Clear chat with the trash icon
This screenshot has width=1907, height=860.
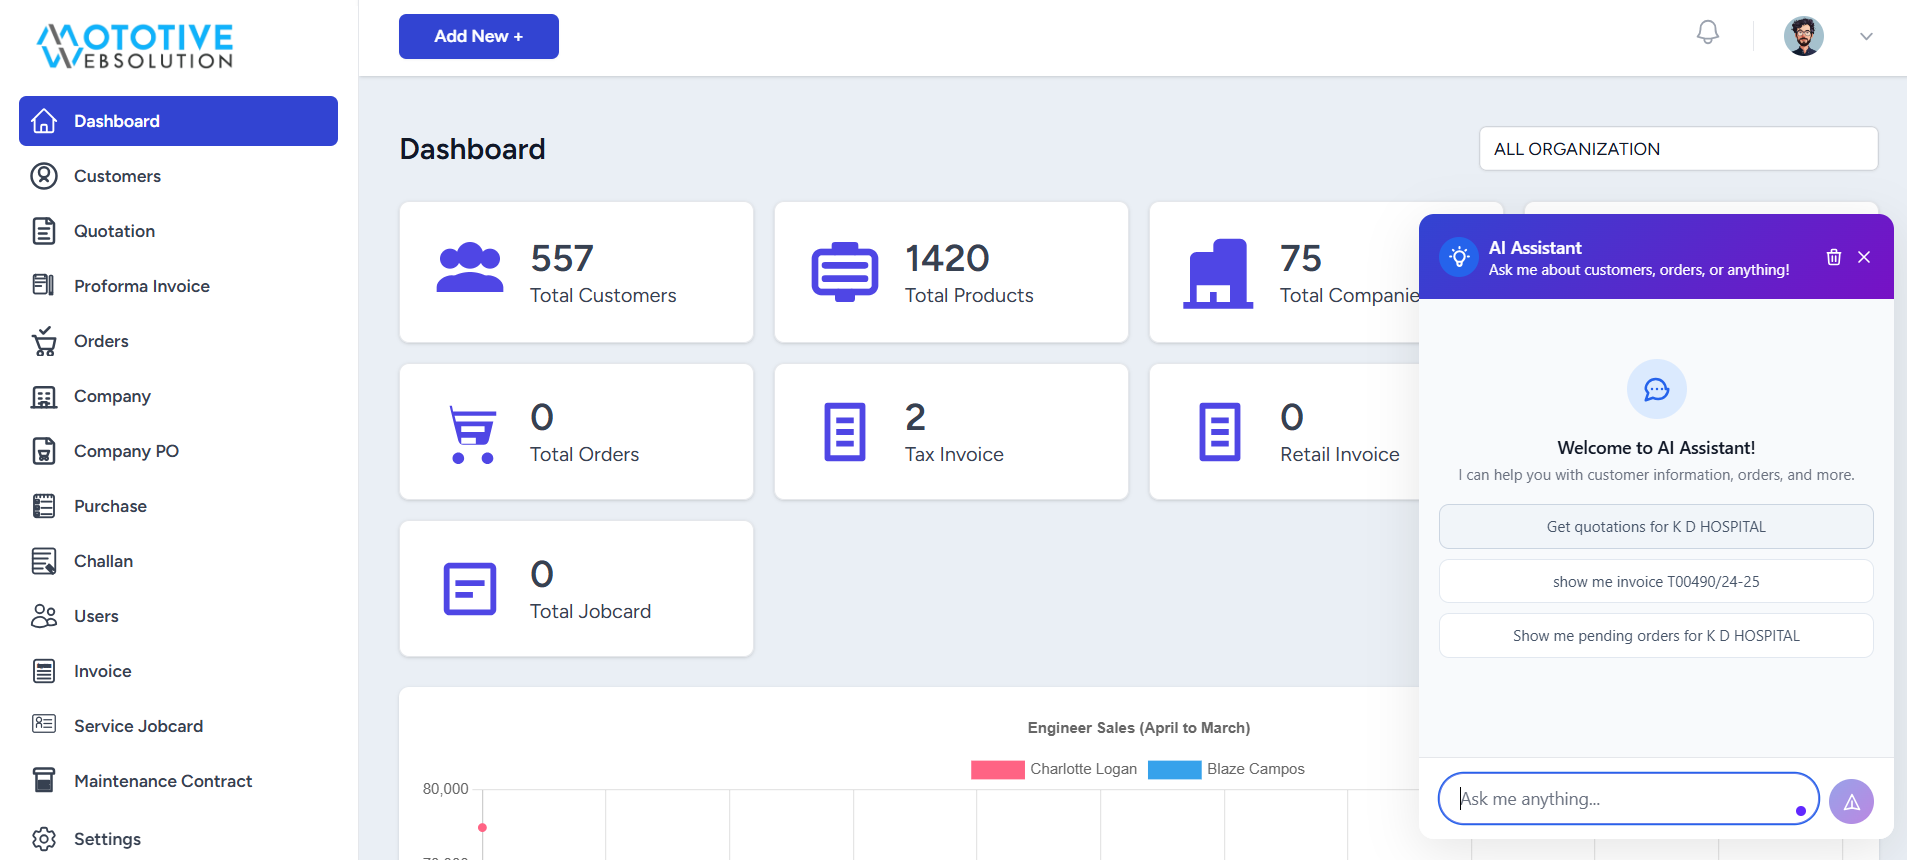point(1833,257)
